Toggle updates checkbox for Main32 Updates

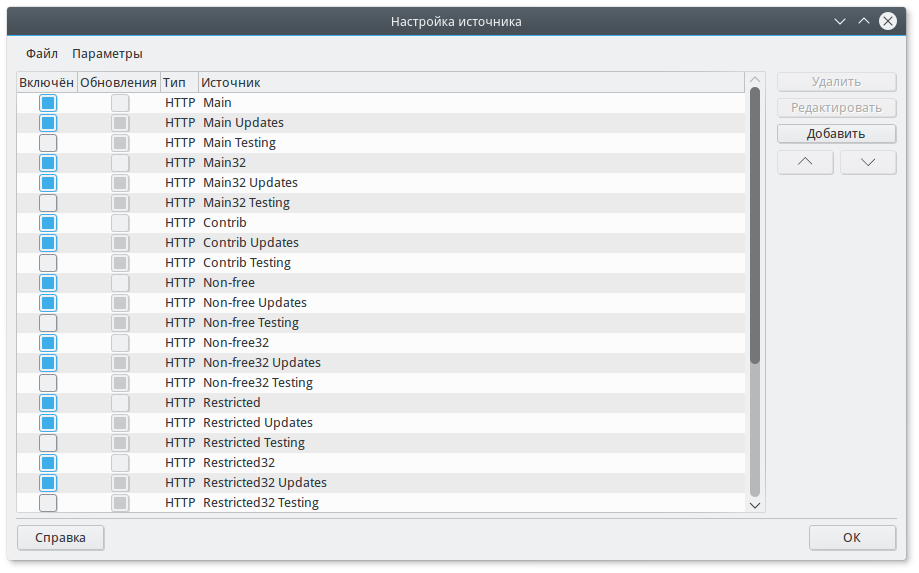pos(120,183)
